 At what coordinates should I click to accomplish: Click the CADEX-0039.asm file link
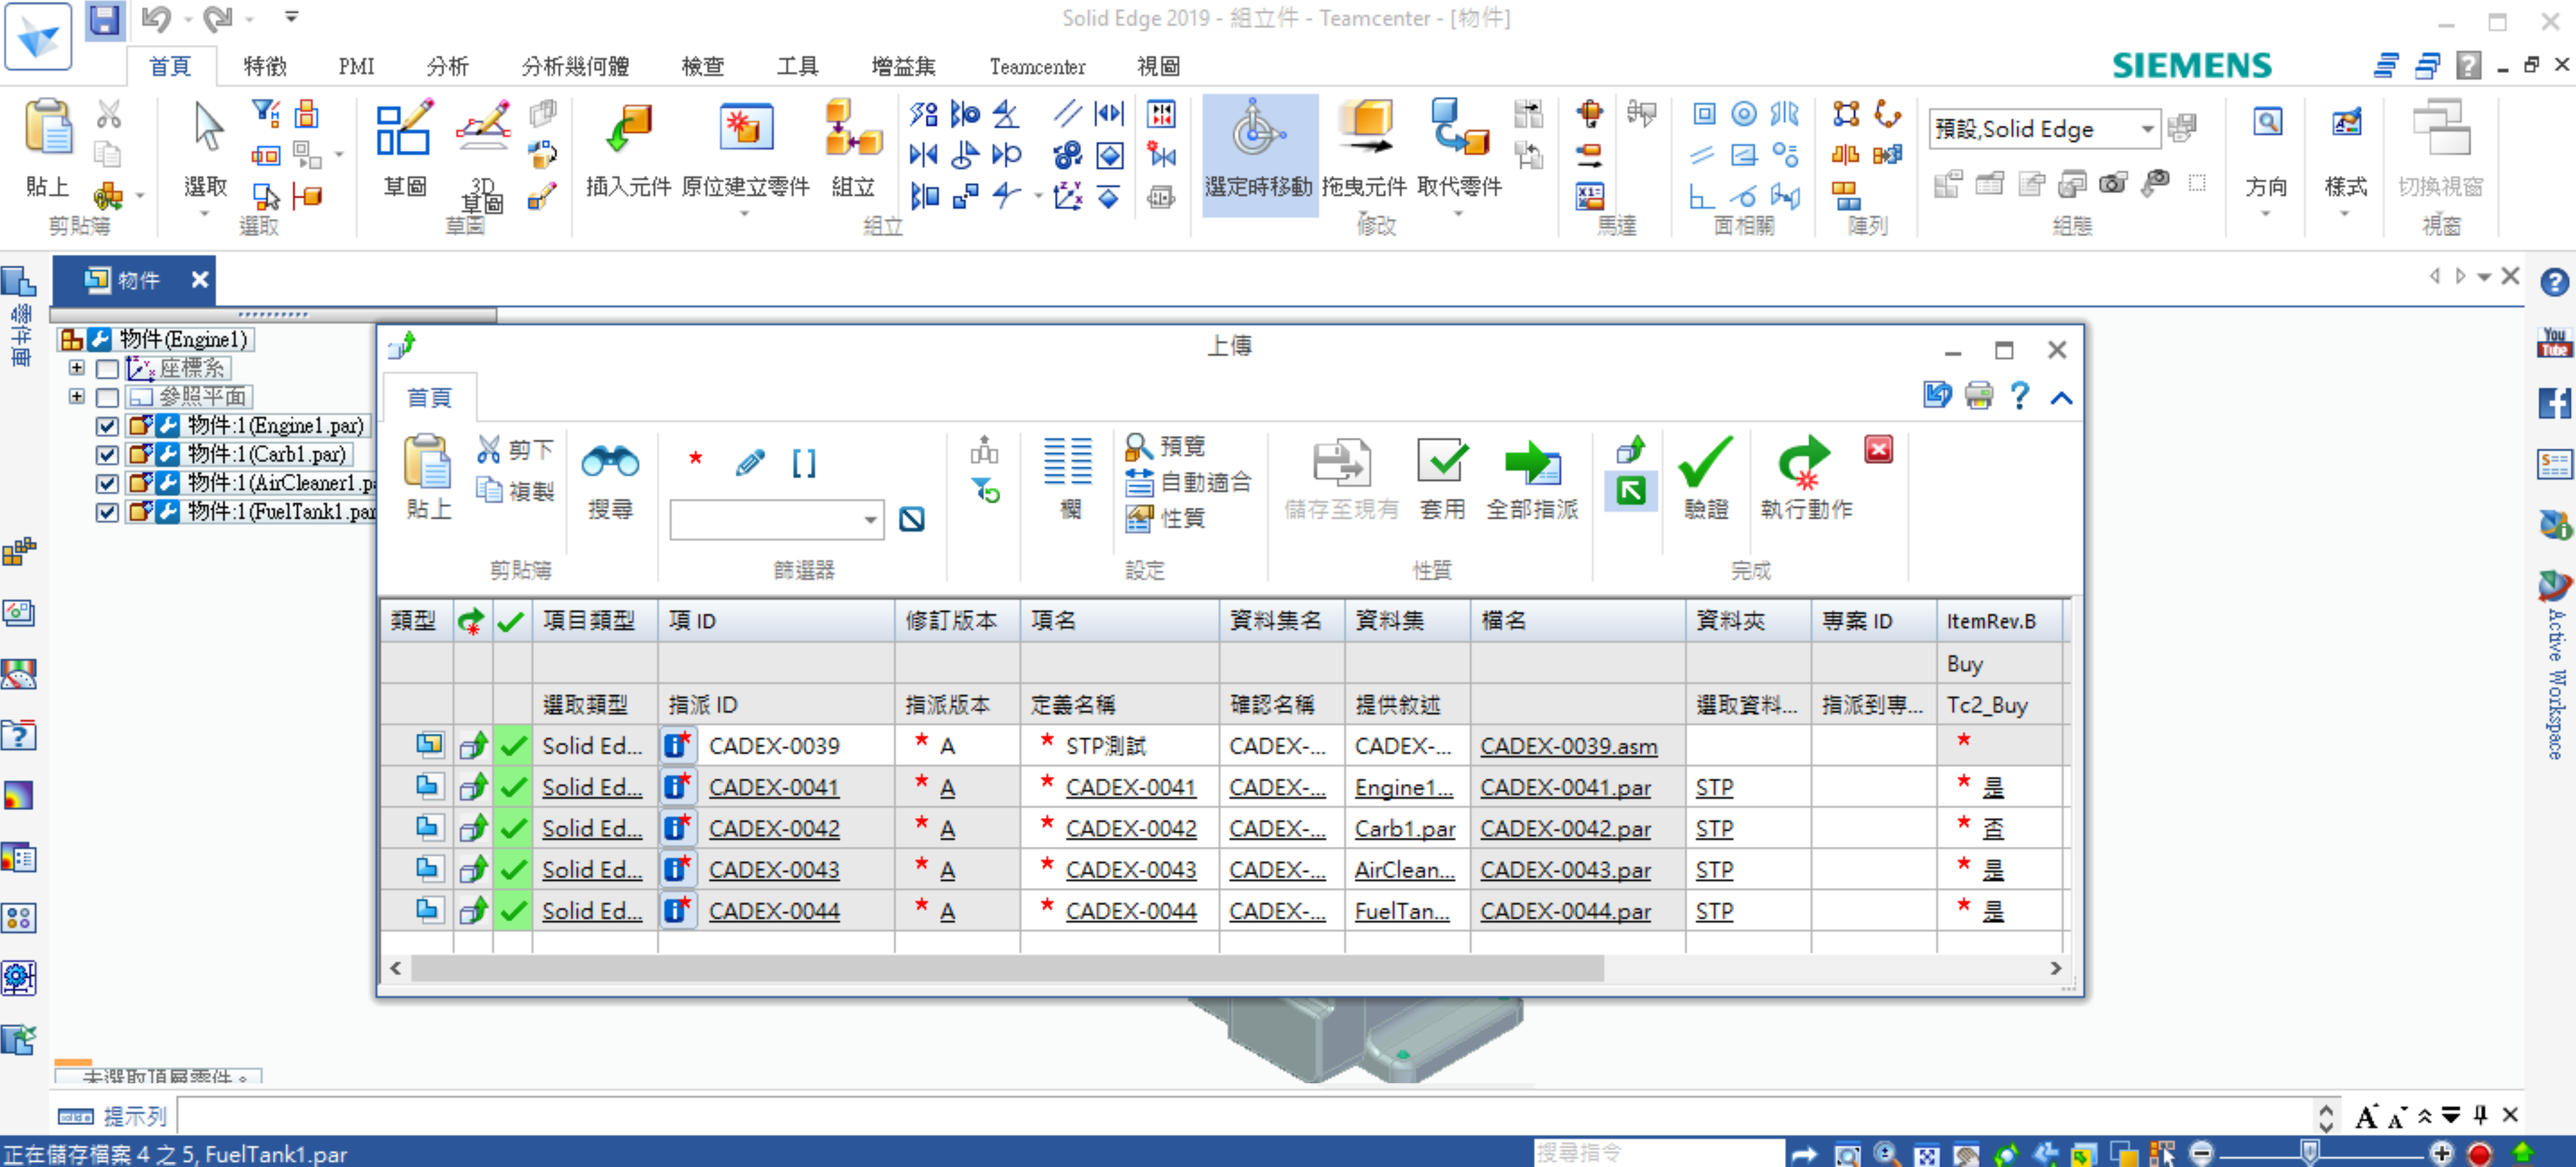1568,746
